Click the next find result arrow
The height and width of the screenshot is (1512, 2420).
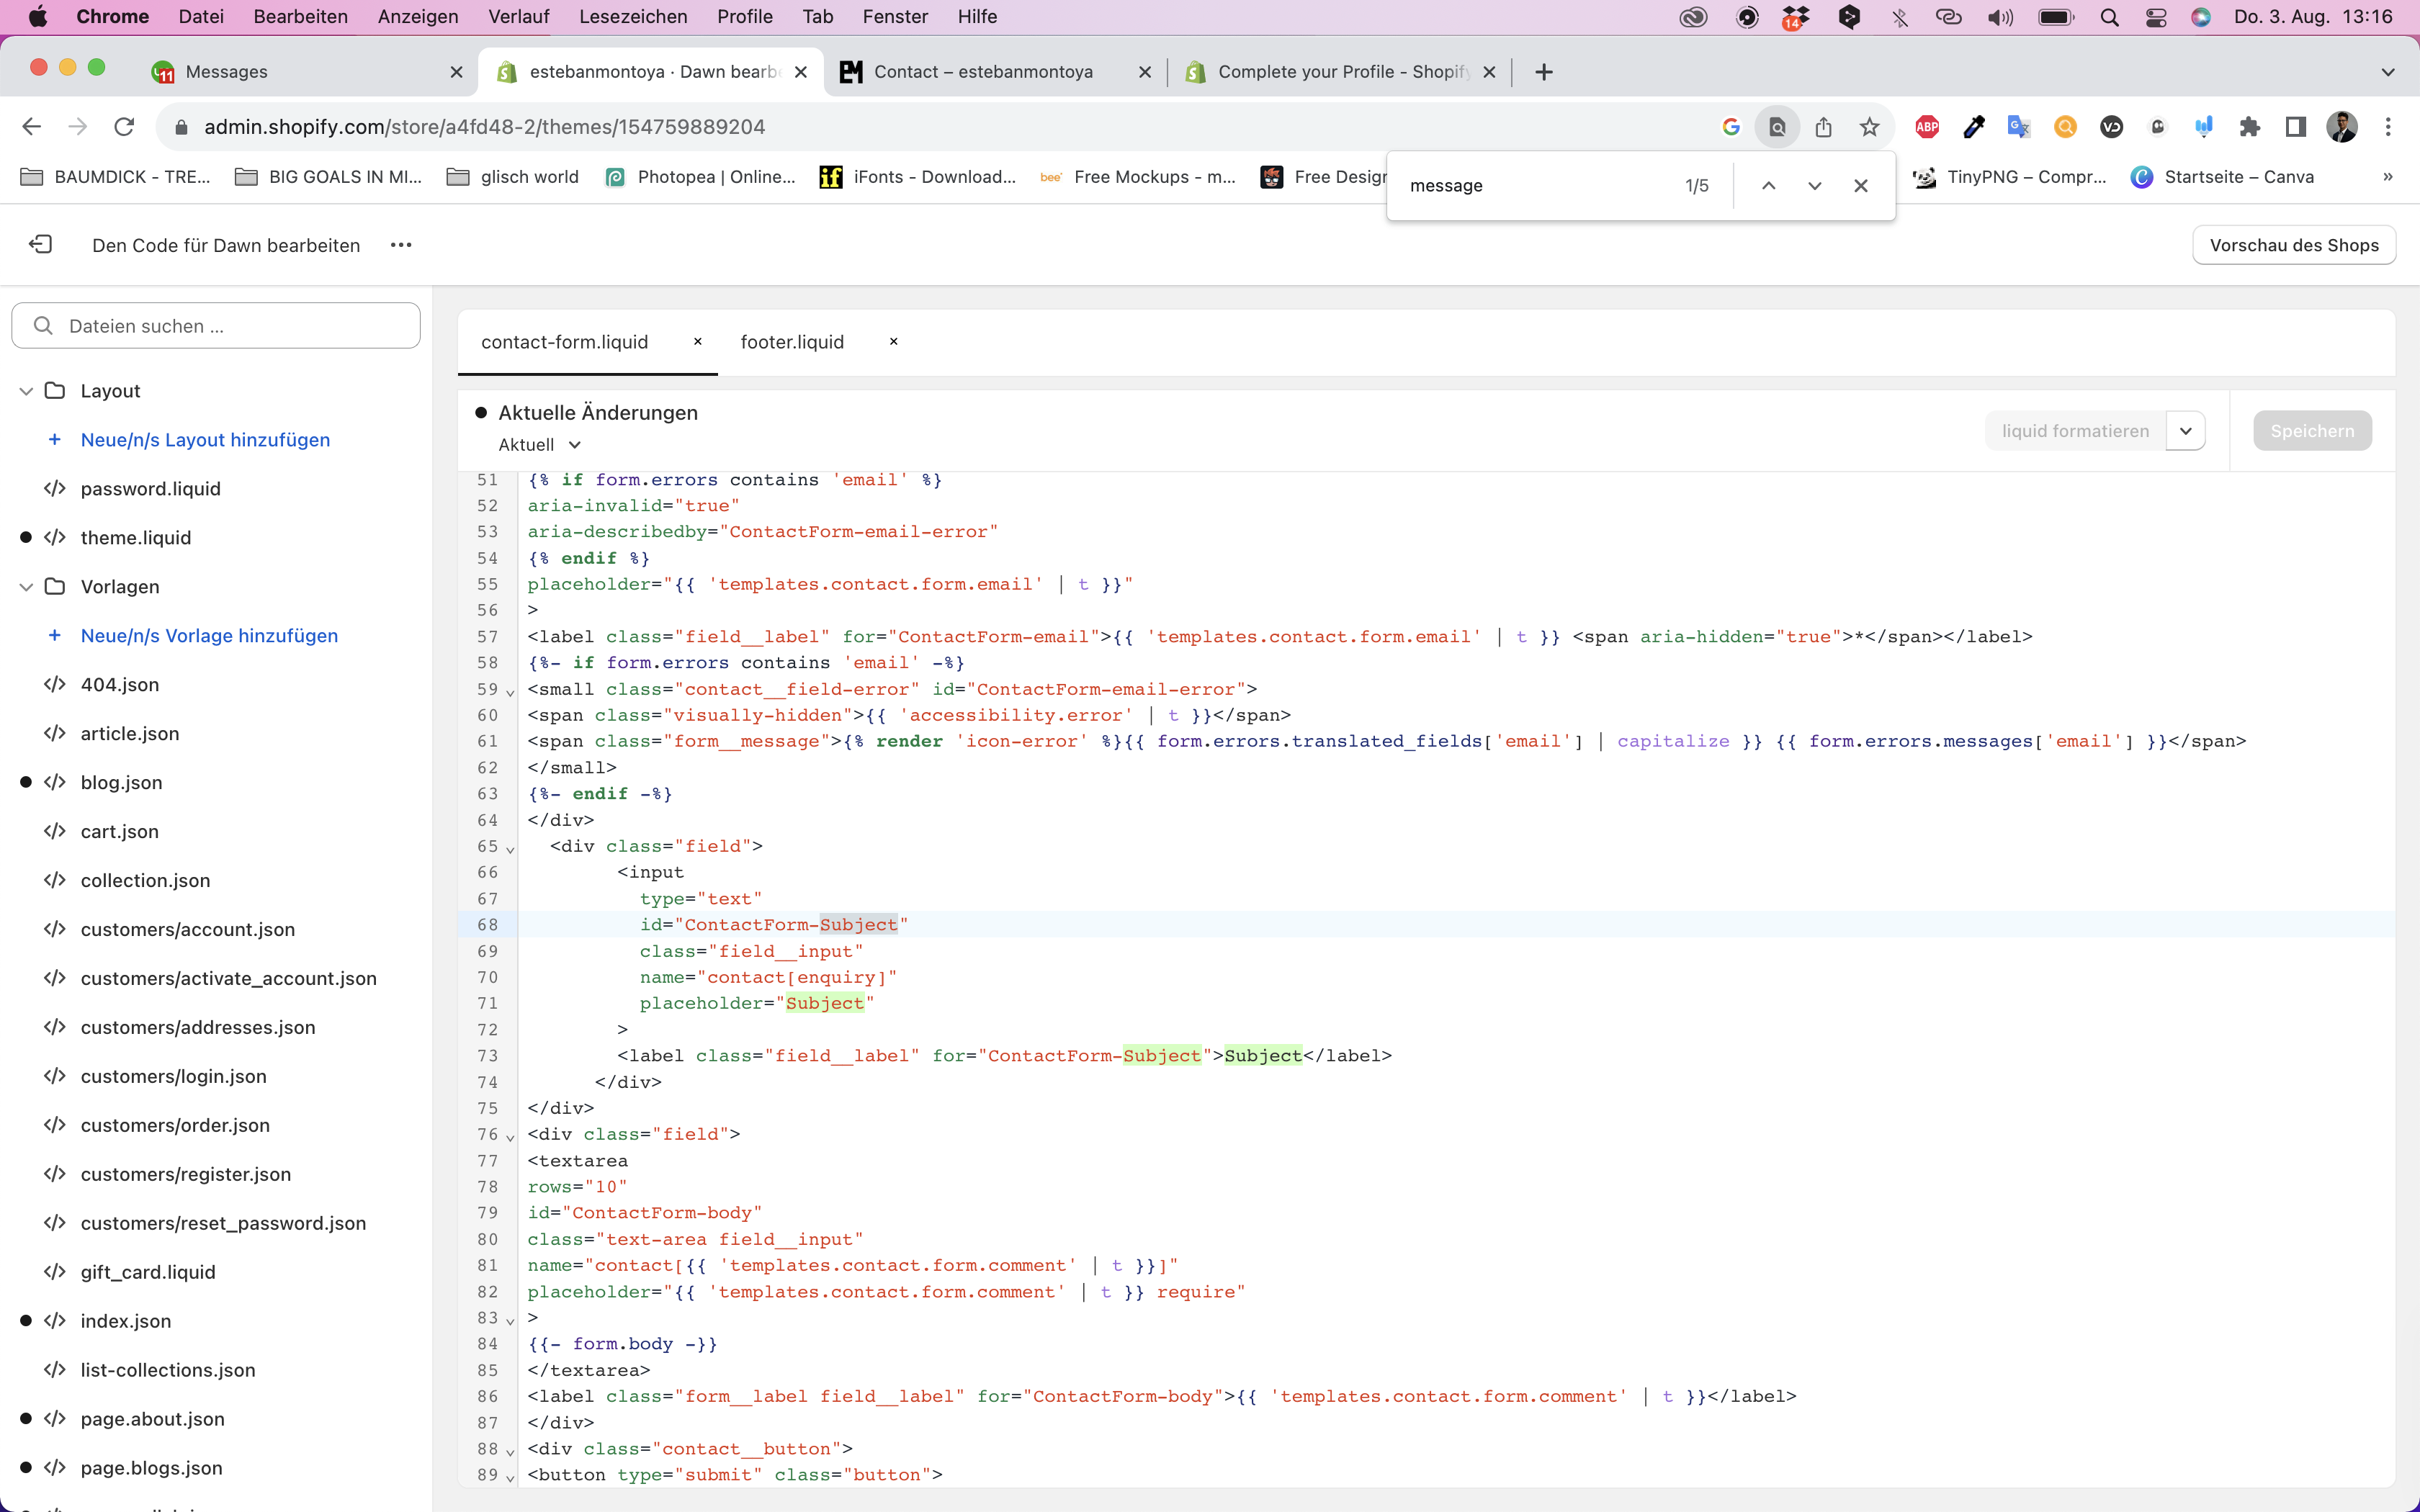pos(1814,186)
